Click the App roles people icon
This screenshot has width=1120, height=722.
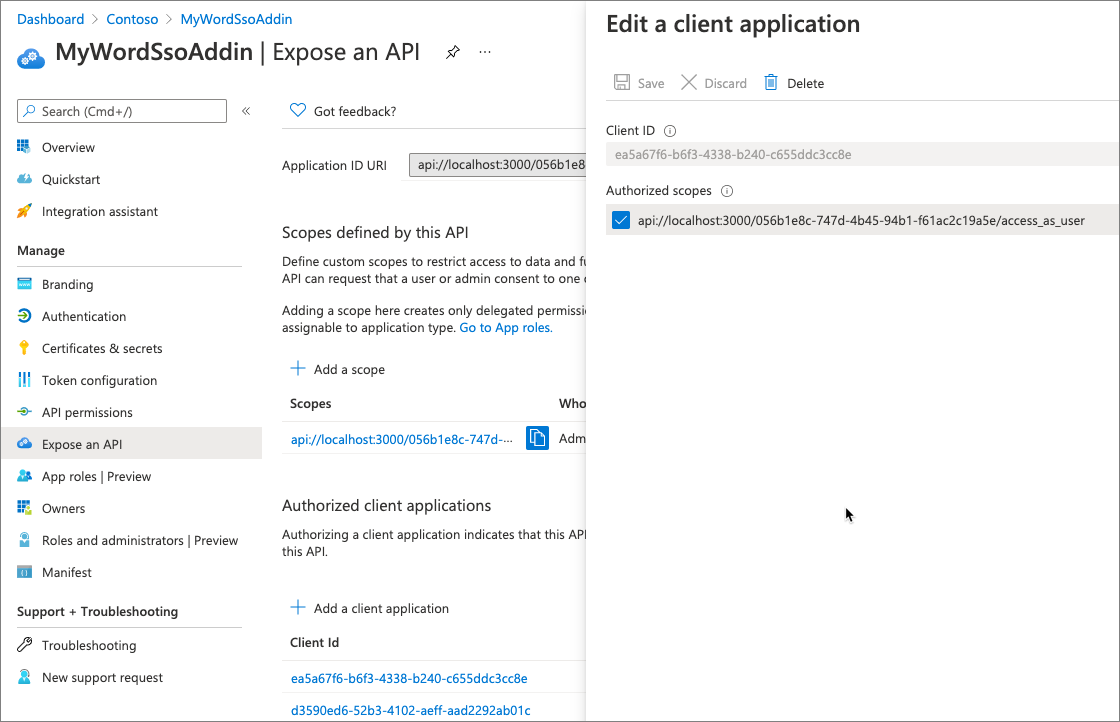click(24, 476)
